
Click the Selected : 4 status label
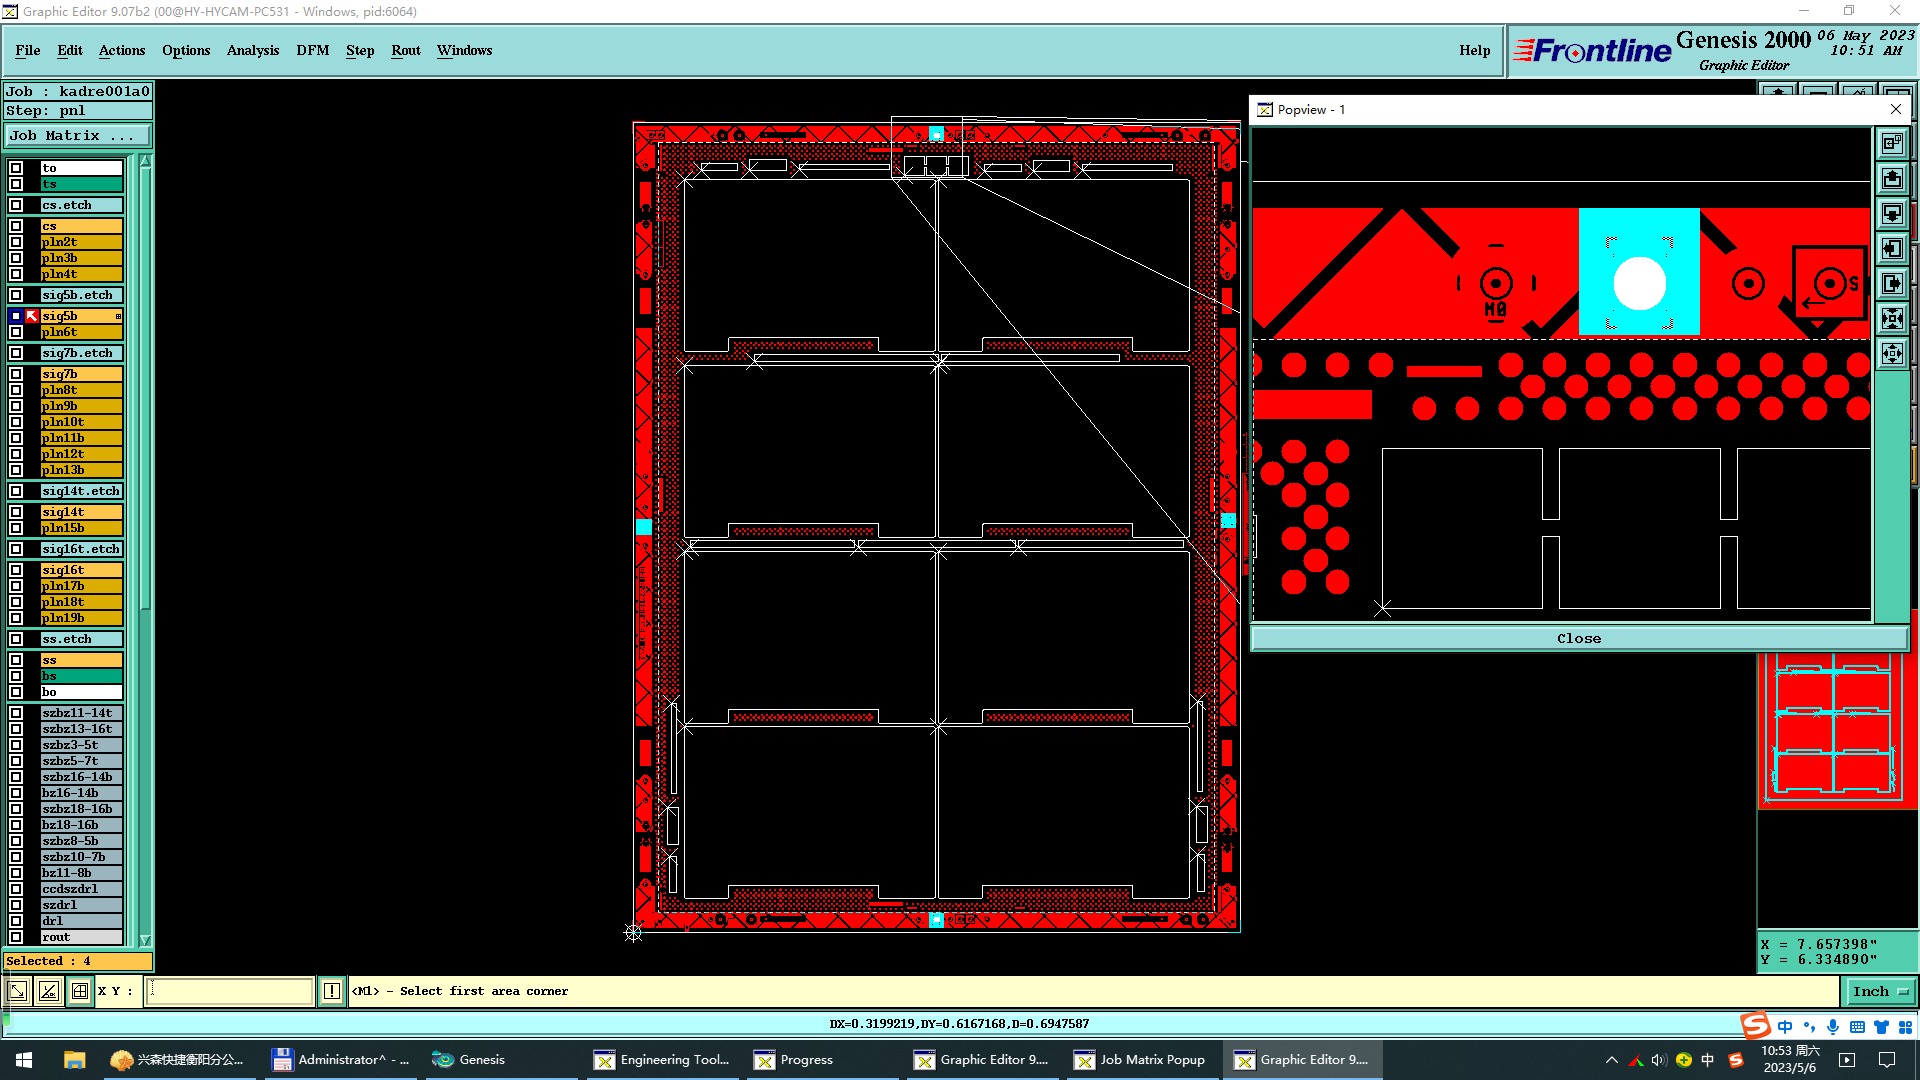[x=78, y=961]
